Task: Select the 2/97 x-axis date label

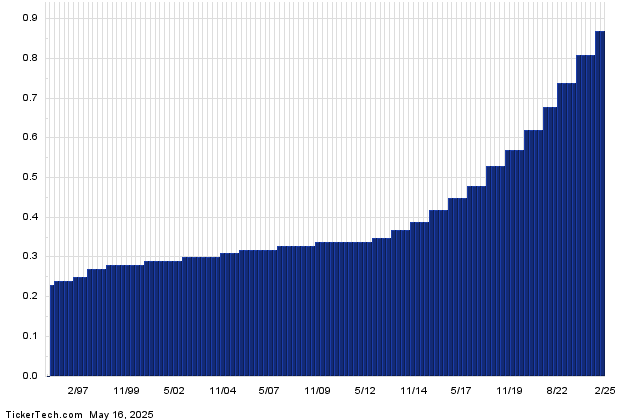Action: click(x=78, y=391)
